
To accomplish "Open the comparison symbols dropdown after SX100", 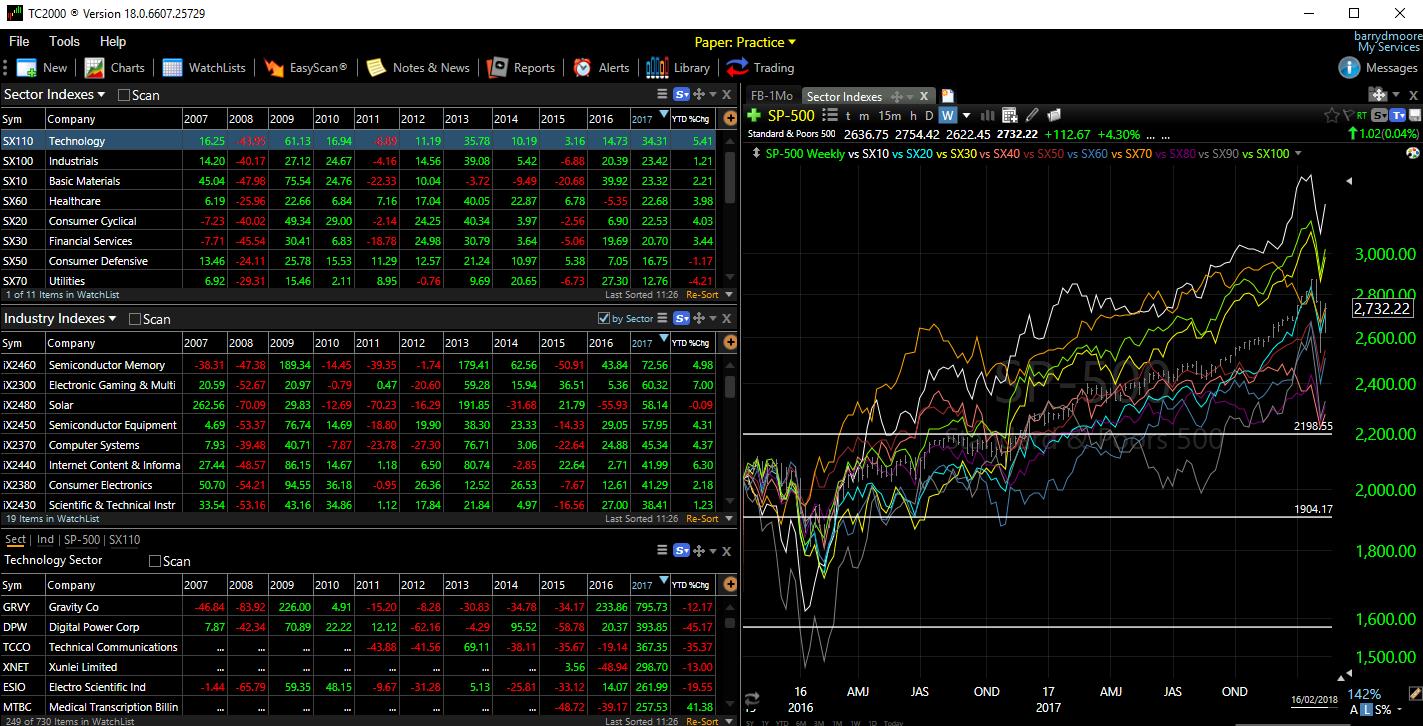I will pos(1298,153).
